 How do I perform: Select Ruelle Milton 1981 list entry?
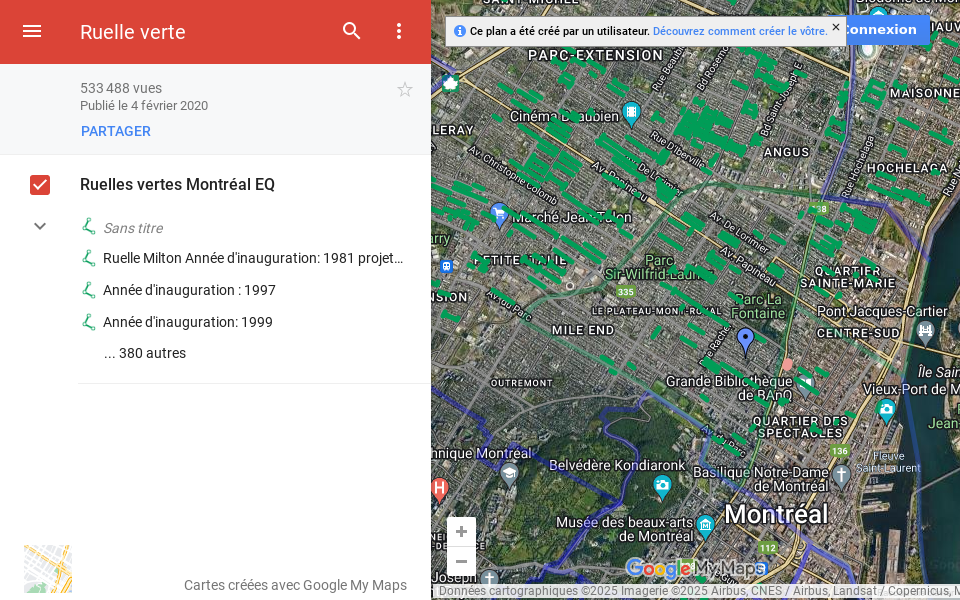(252, 258)
